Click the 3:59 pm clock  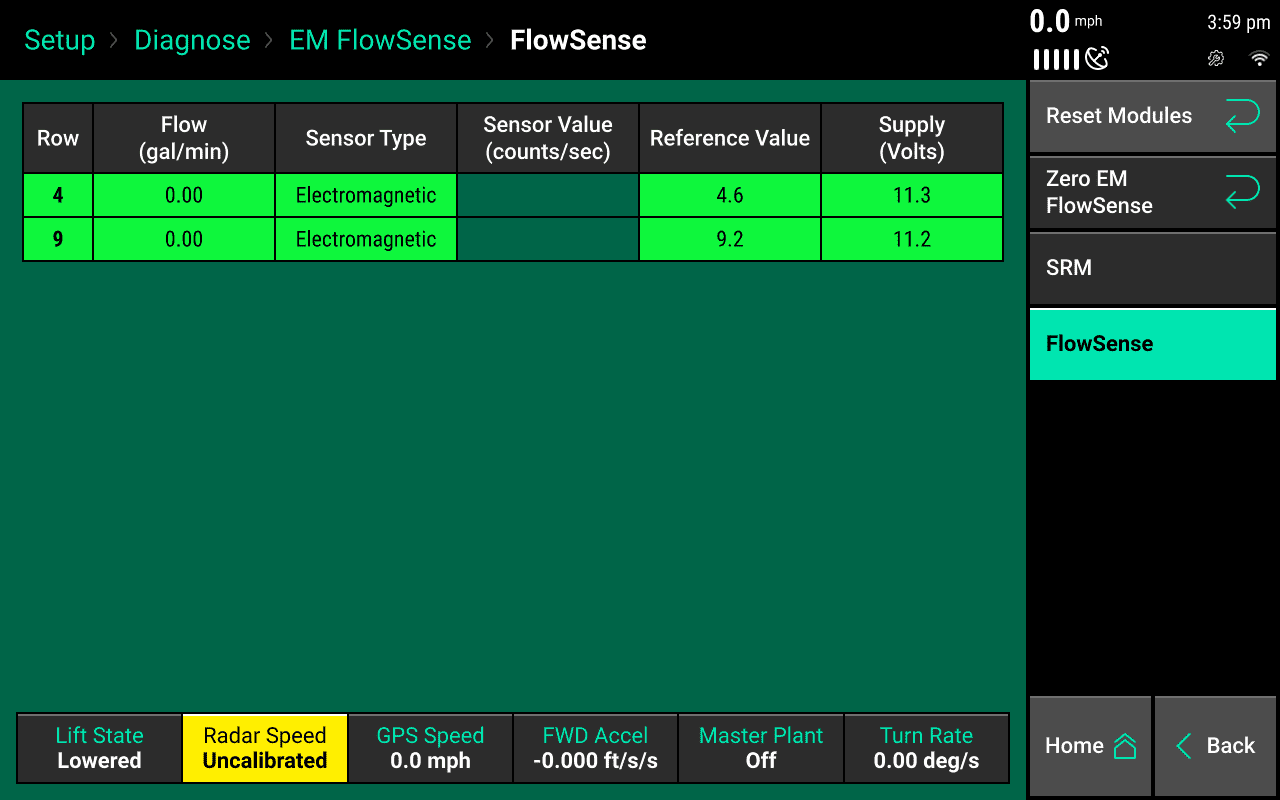(1238, 22)
